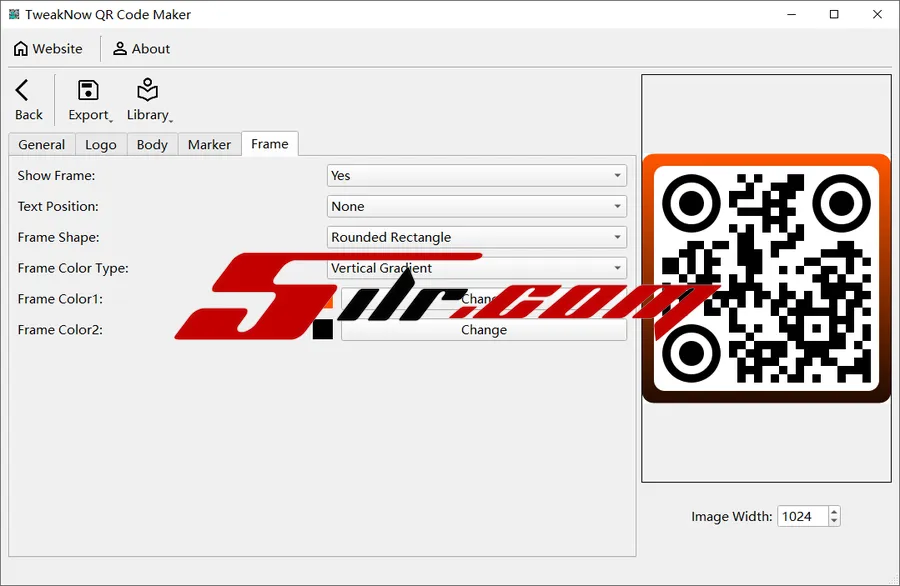Click the black Frame Color2 swatch
This screenshot has height=586, width=900.
click(323, 330)
